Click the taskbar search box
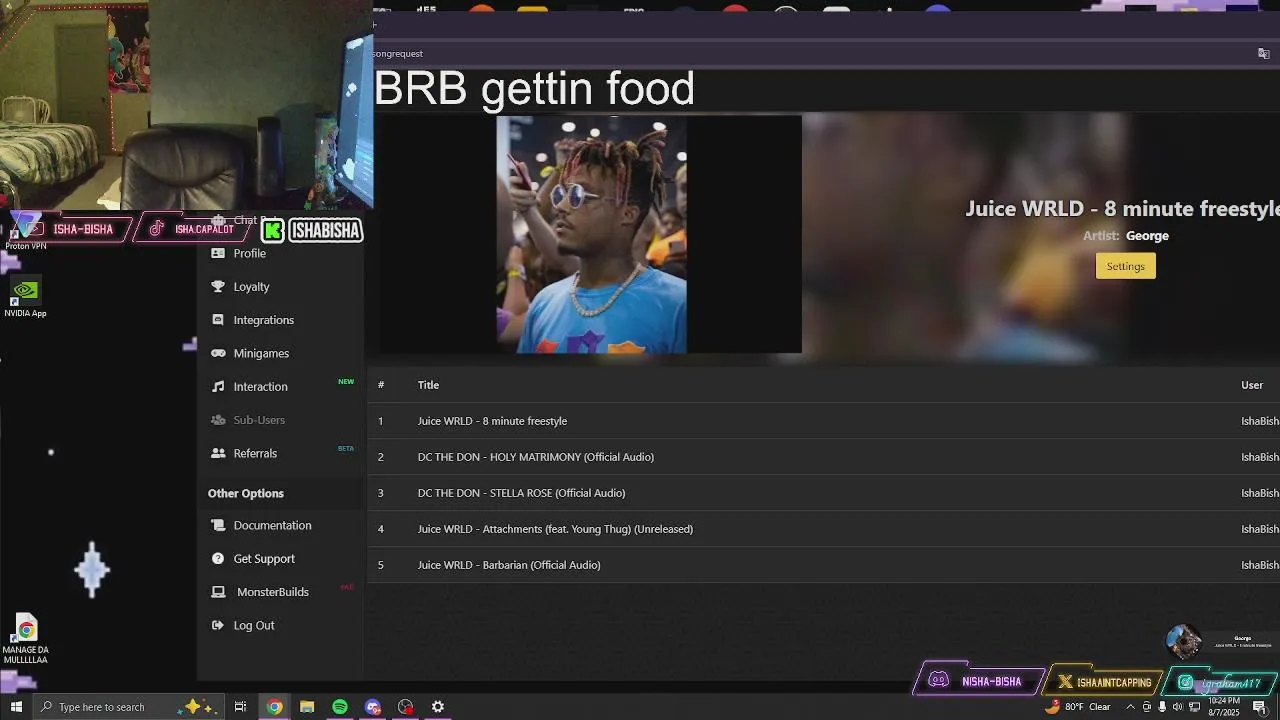The height and width of the screenshot is (720, 1280). point(128,707)
